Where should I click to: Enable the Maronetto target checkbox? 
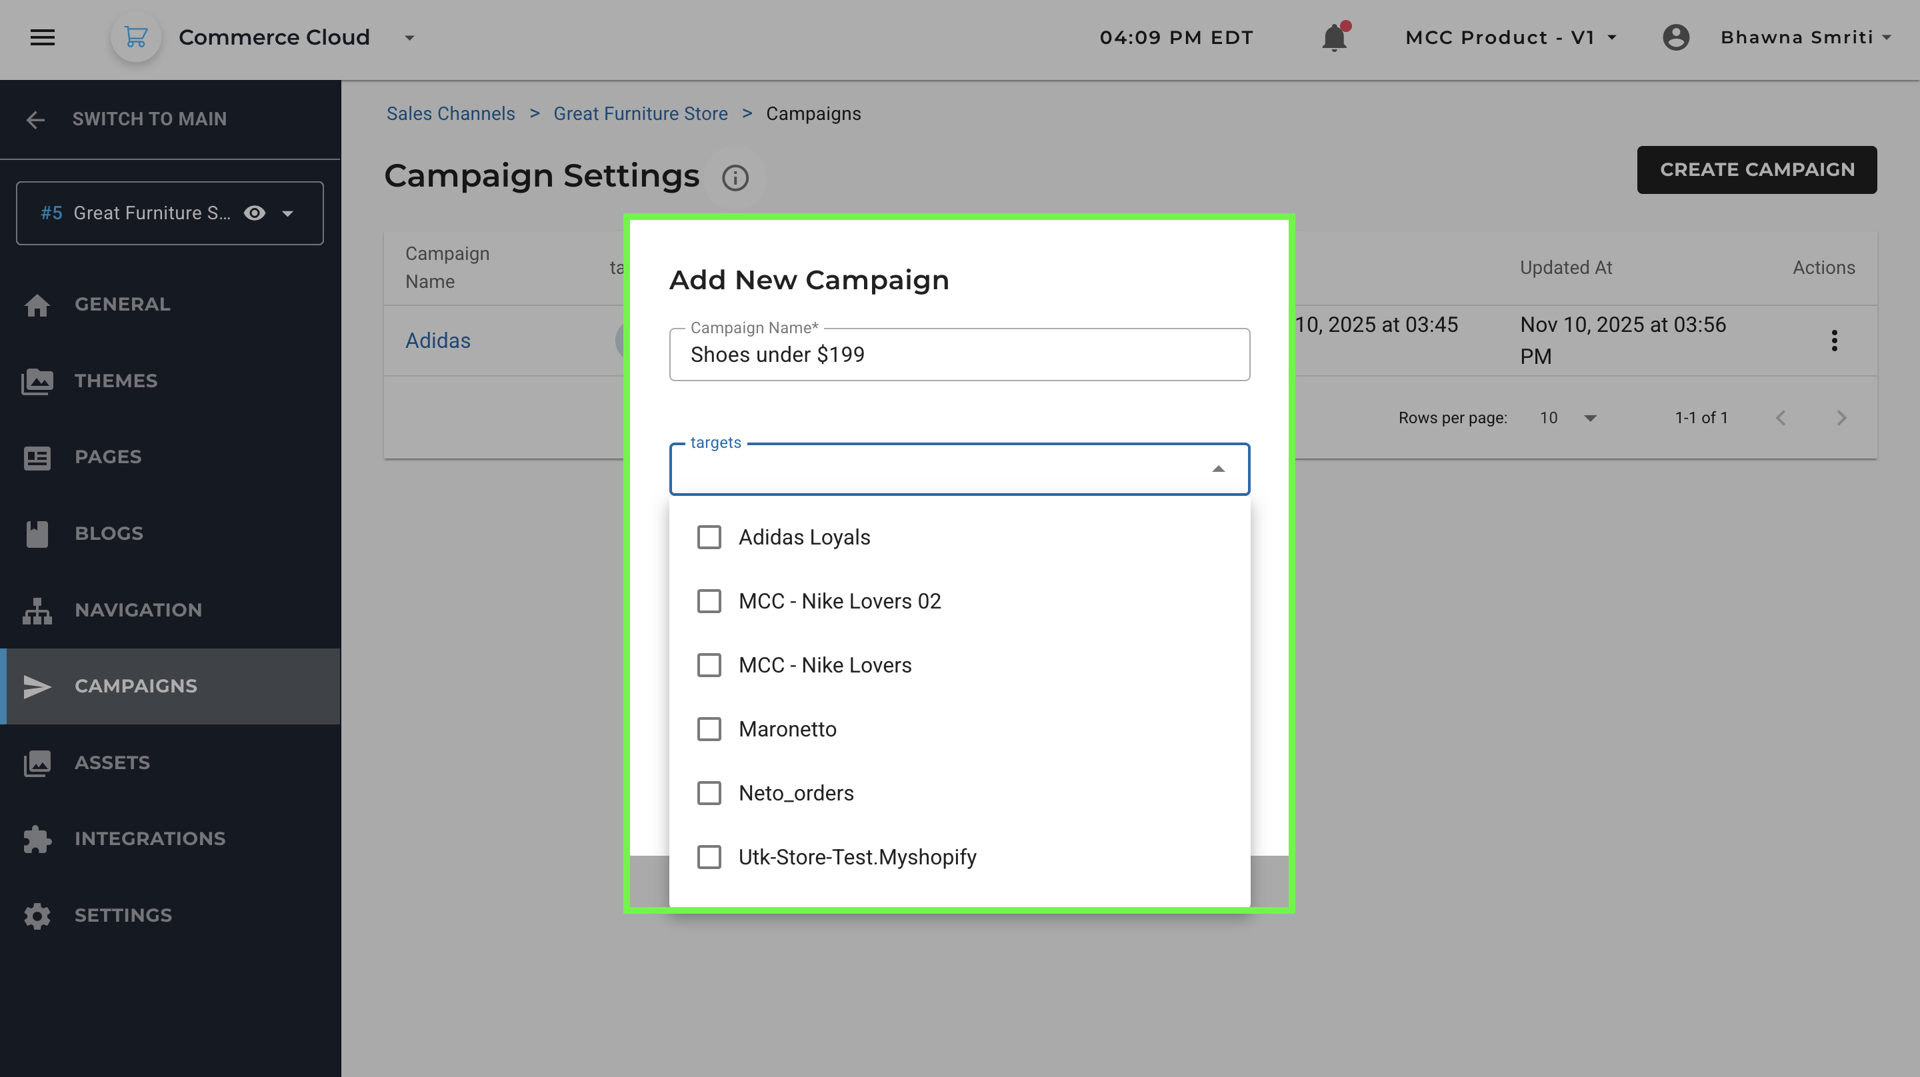click(709, 730)
